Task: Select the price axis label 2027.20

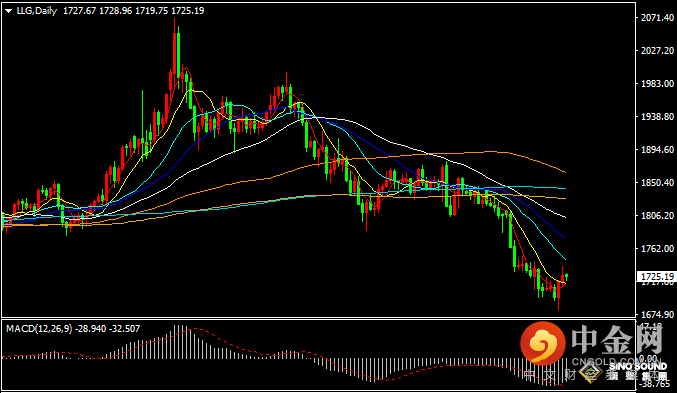Action: [657, 51]
